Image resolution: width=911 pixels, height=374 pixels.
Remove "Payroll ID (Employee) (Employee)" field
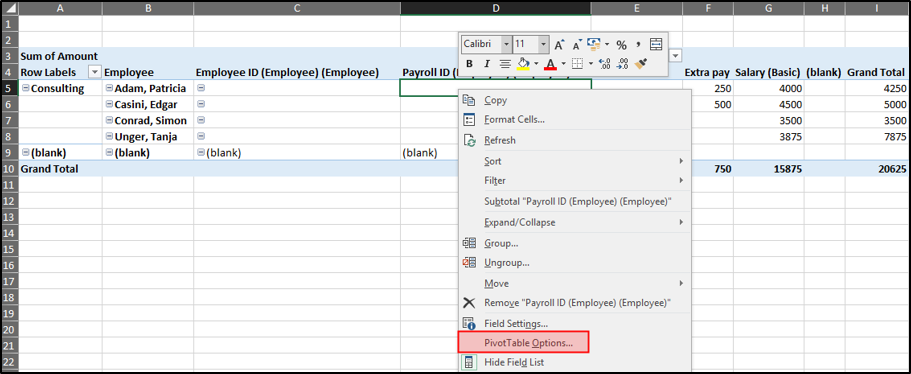coord(575,303)
